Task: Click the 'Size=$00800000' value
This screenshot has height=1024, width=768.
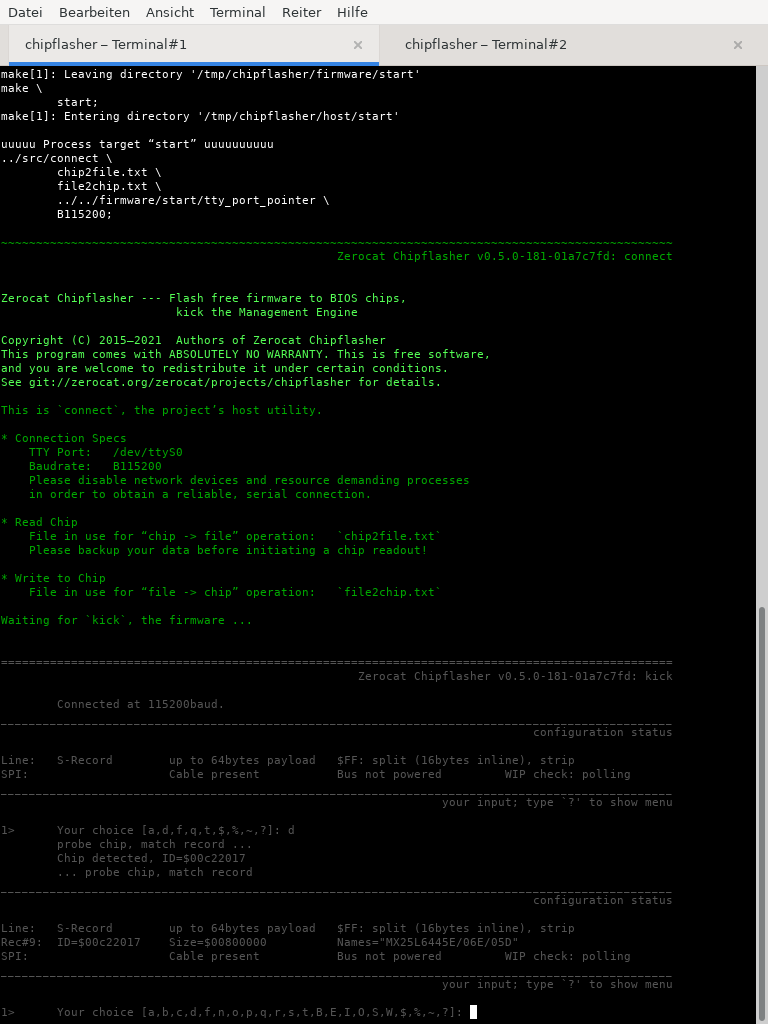Action: [217, 942]
